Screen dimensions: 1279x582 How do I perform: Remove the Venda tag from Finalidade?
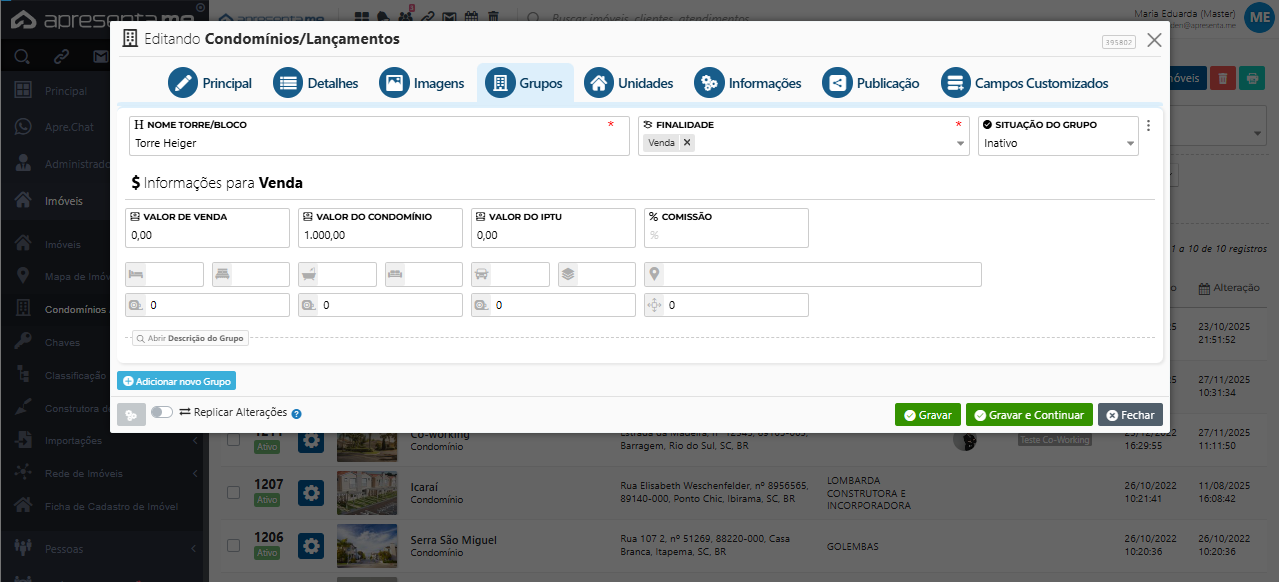point(687,143)
